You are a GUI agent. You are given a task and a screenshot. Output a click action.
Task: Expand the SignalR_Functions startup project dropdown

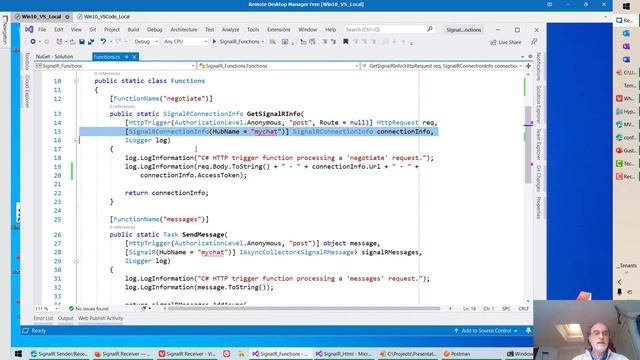pyautogui.click(x=262, y=42)
